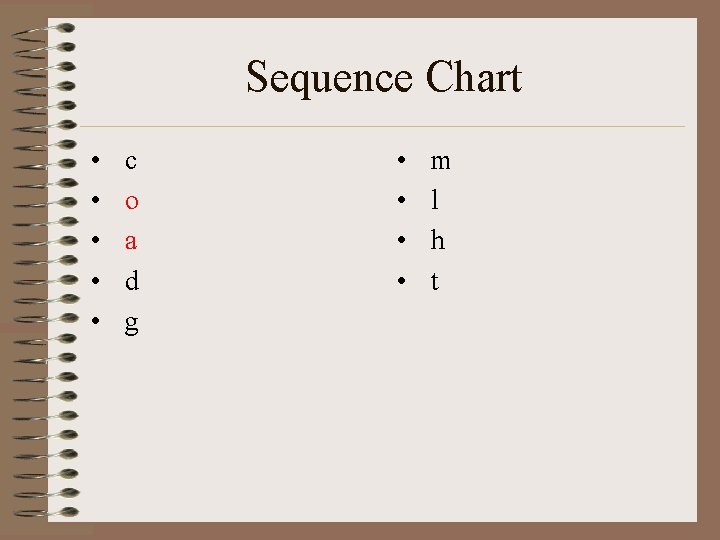Click the bullet beside red letter "a"
720x540 pixels.
tap(92, 242)
